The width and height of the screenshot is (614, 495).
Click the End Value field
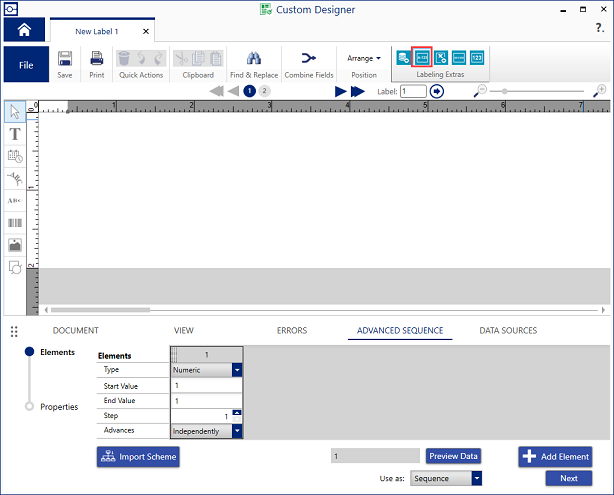(206, 401)
